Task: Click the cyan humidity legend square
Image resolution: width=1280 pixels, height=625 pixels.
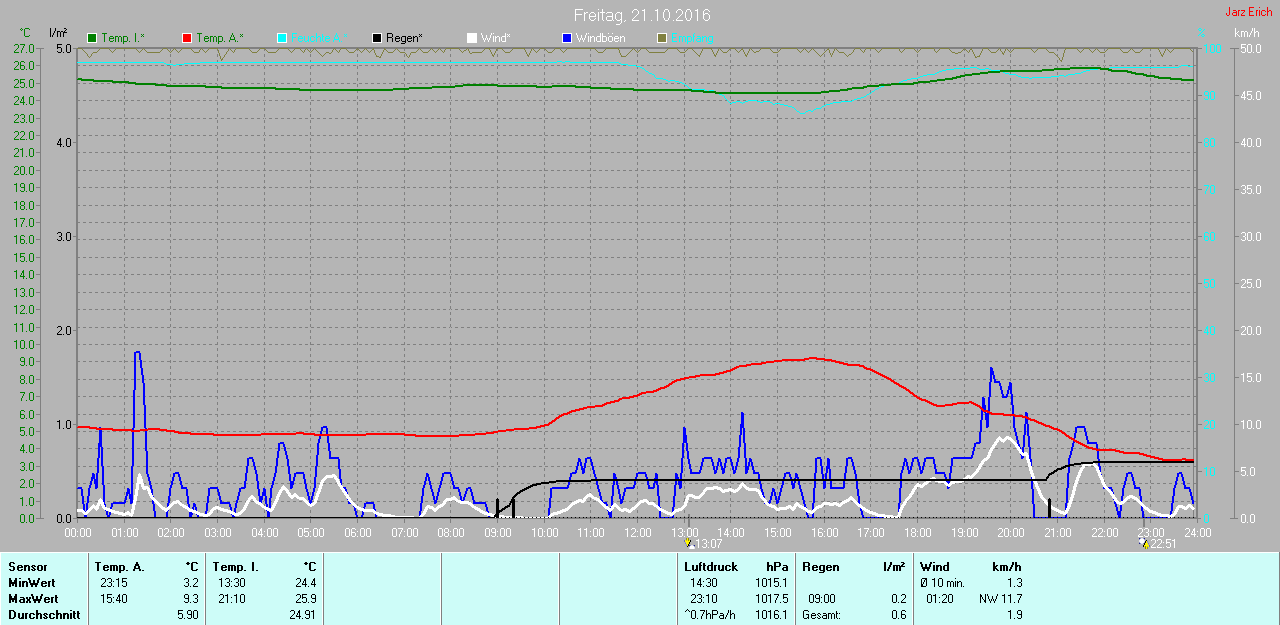Action: tap(282, 38)
